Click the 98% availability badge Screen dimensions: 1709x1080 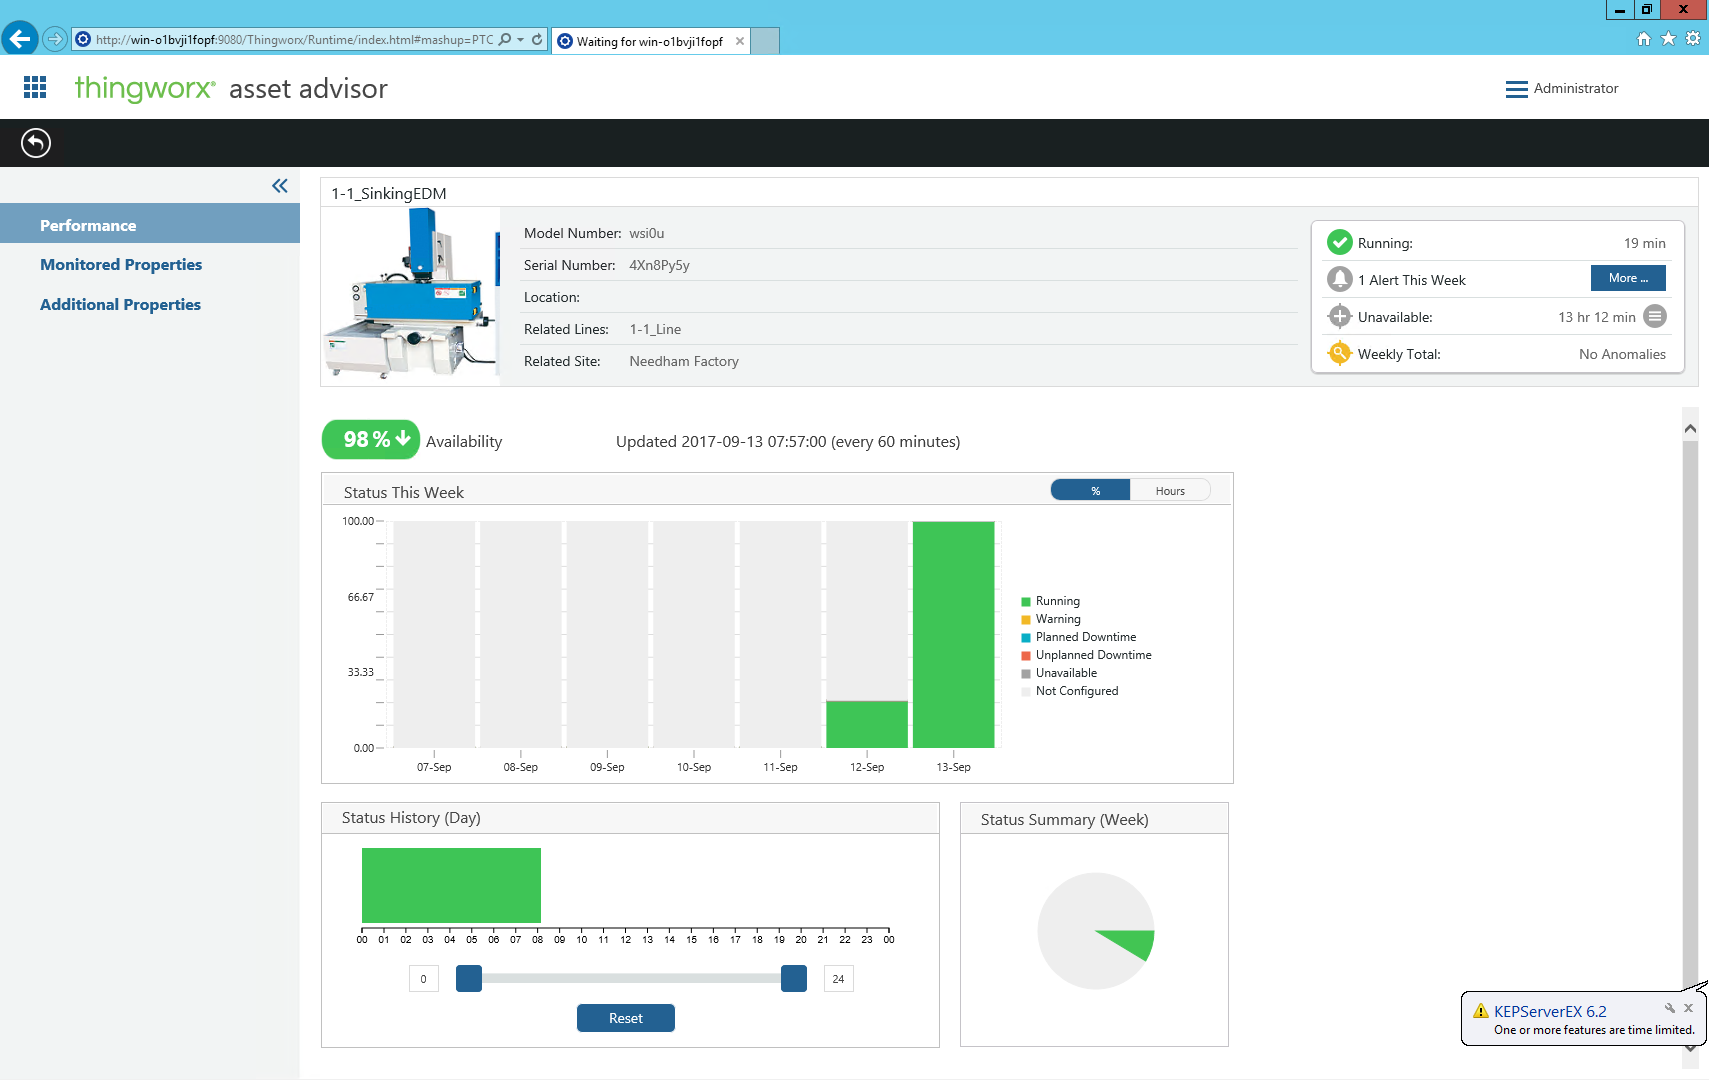pos(371,440)
